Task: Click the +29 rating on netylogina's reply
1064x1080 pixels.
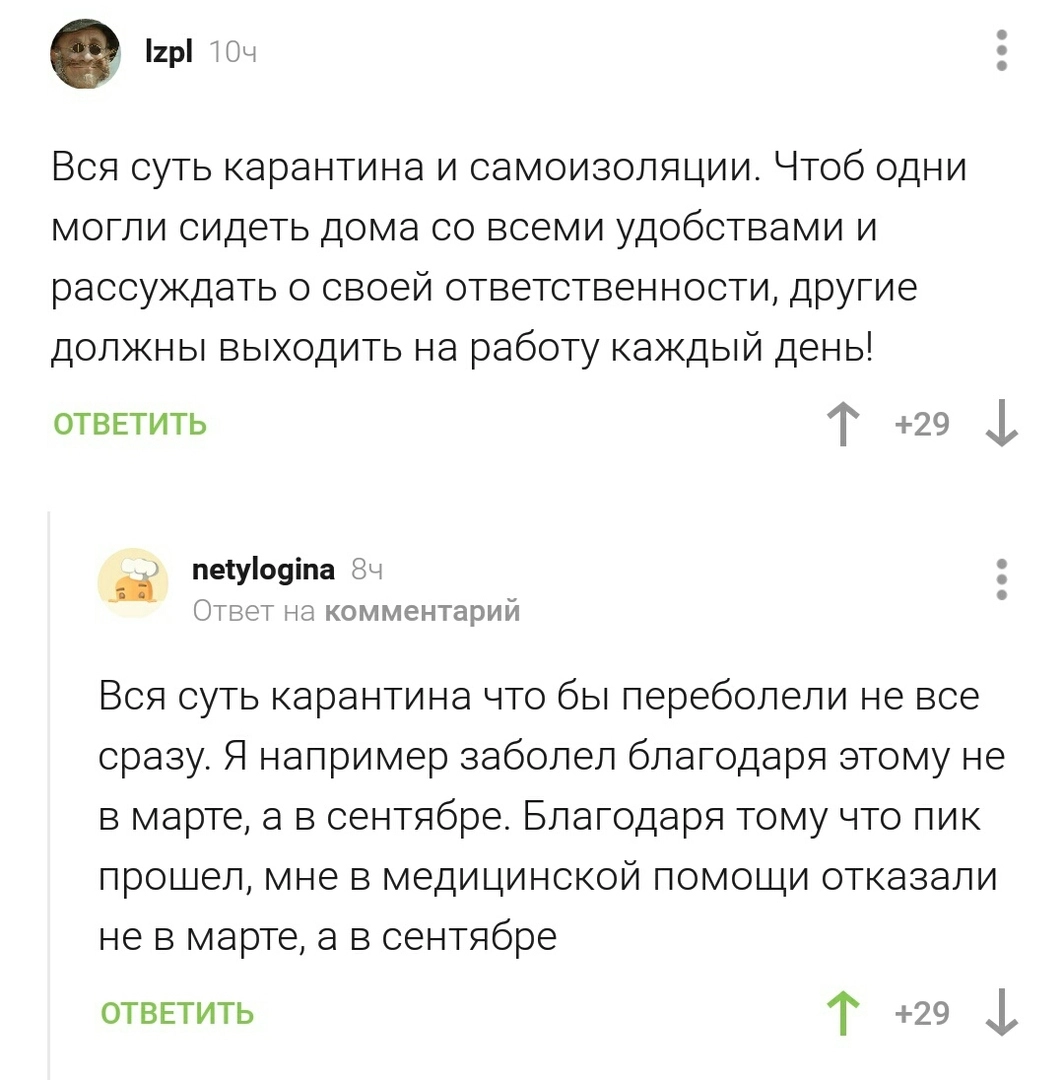Action: 923,1013
